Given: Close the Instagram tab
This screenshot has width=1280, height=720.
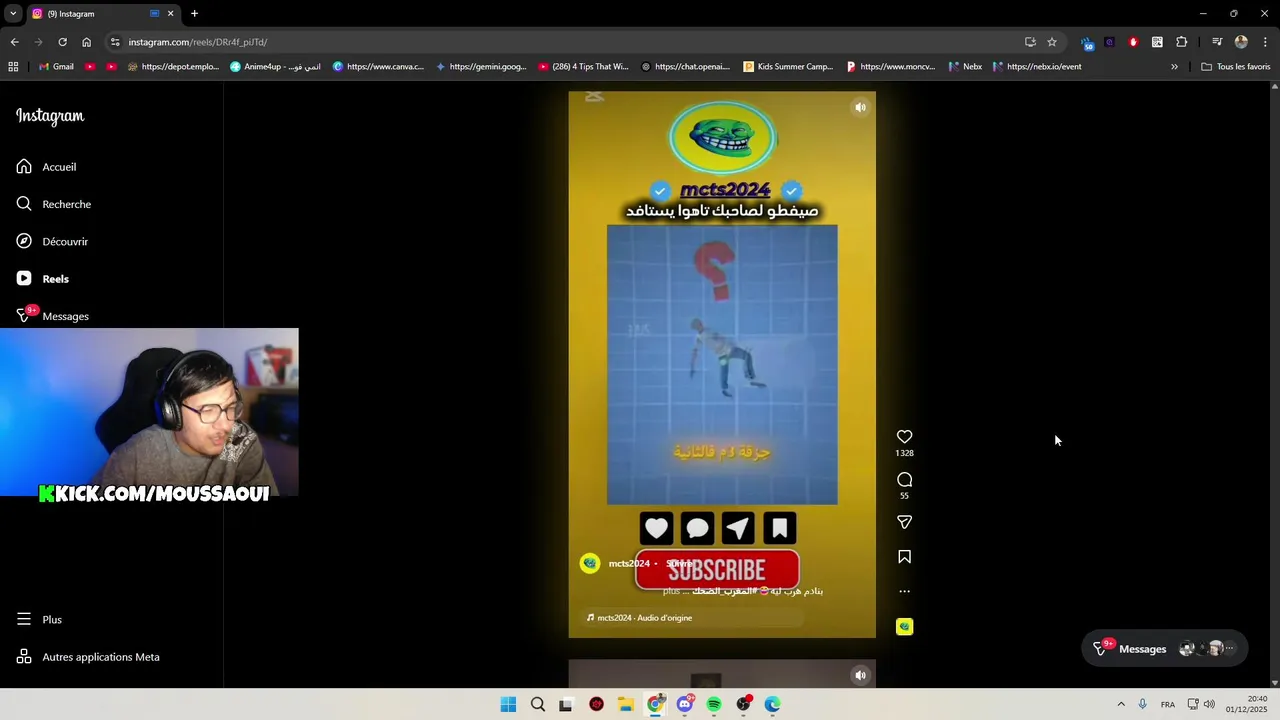Looking at the screenshot, I should [x=170, y=14].
